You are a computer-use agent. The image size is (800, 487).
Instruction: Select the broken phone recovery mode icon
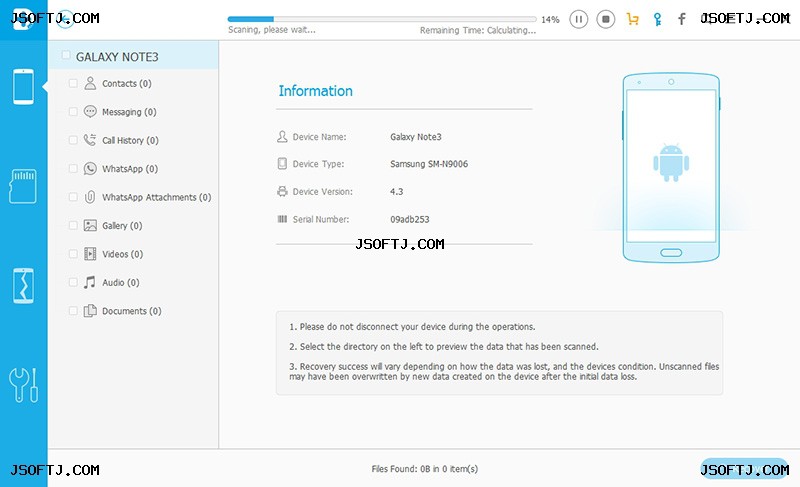point(23,286)
